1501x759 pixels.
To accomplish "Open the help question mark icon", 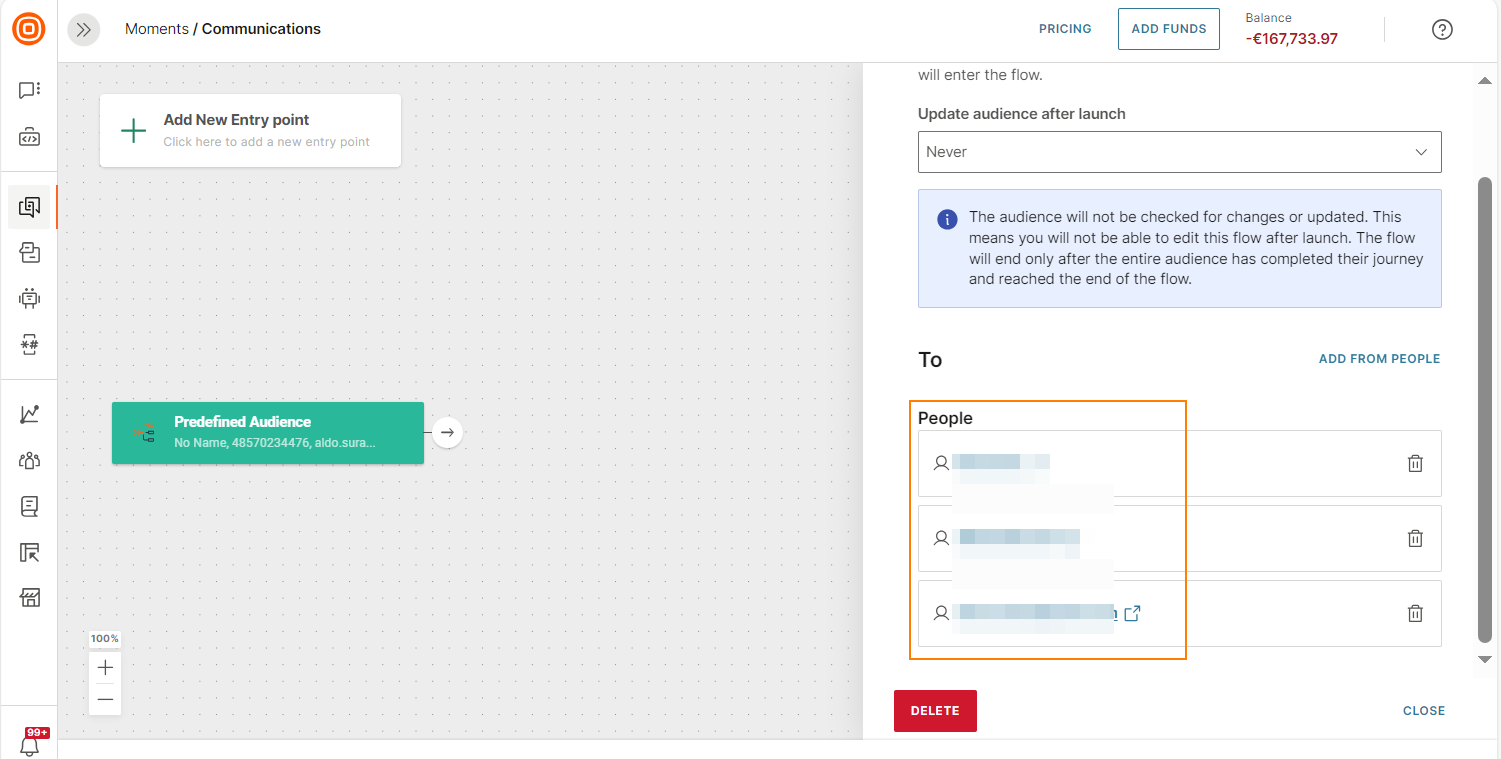I will point(1442,29).
